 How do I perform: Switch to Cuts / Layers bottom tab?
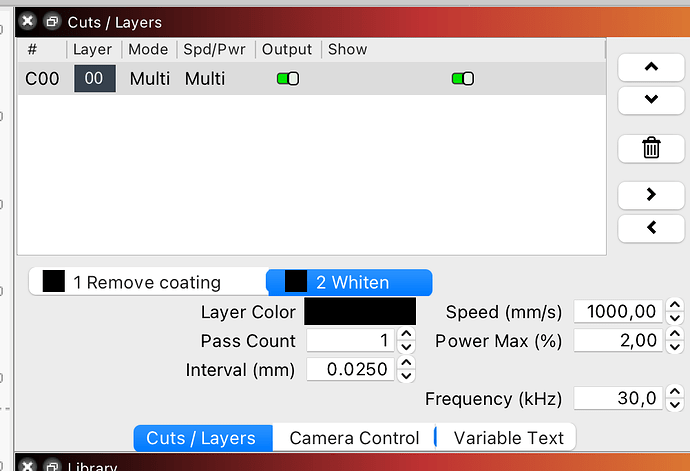pyautogui.click(x=203, y=438)
